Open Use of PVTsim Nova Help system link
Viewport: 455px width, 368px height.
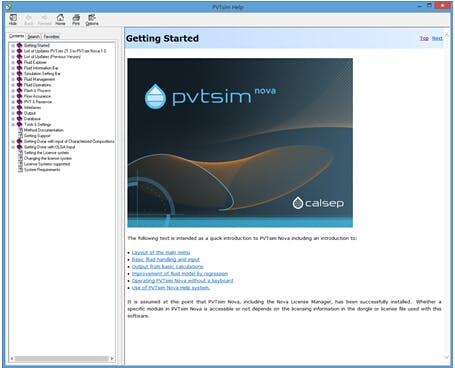point(171,288)
